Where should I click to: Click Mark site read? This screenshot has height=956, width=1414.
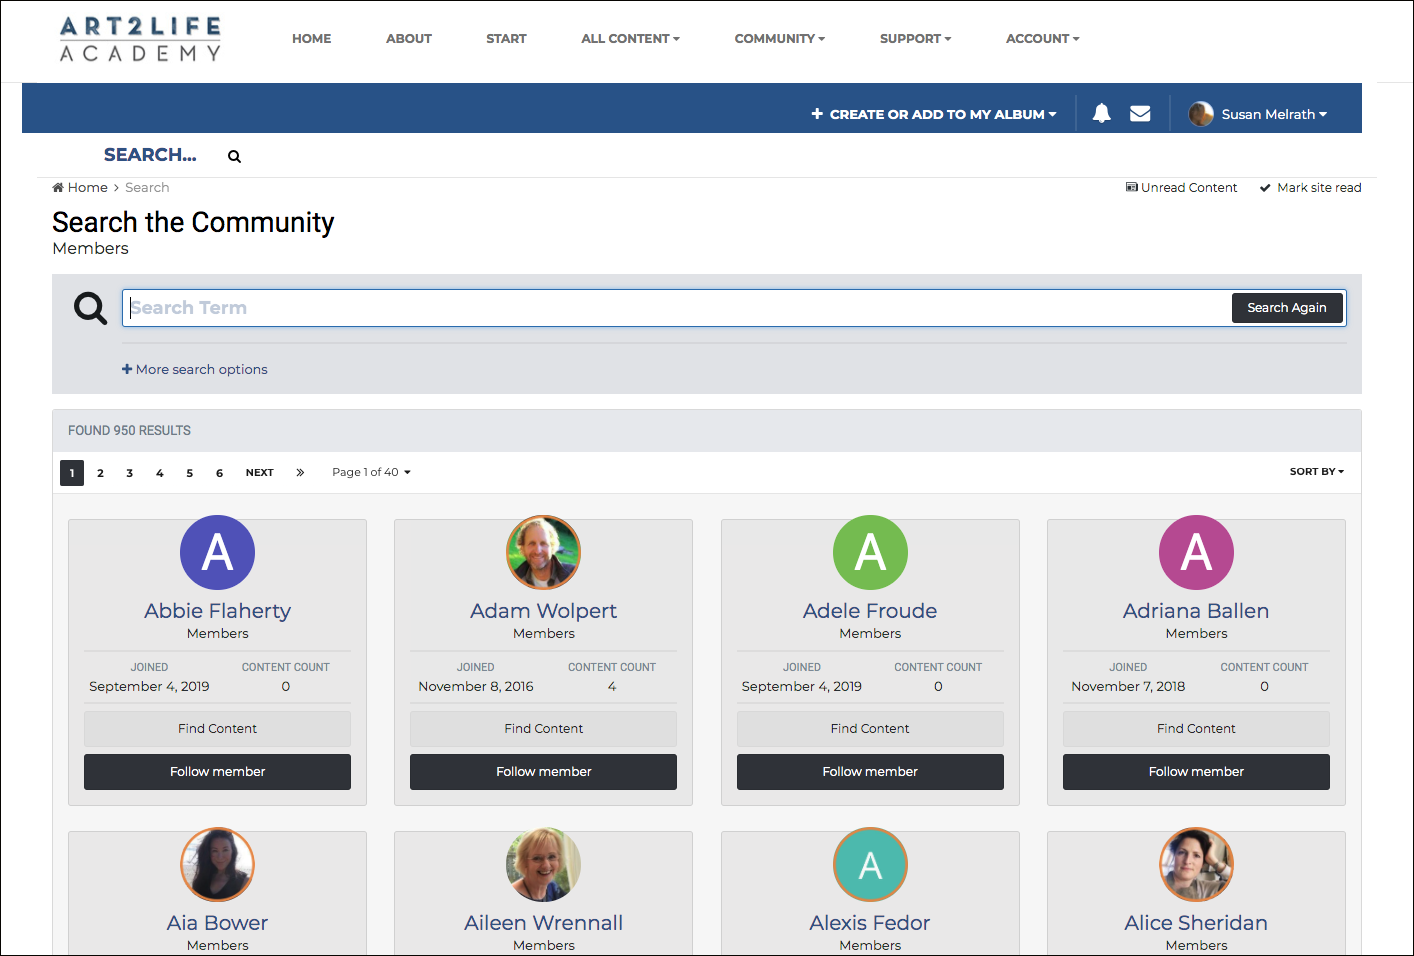pos(1310,187)
